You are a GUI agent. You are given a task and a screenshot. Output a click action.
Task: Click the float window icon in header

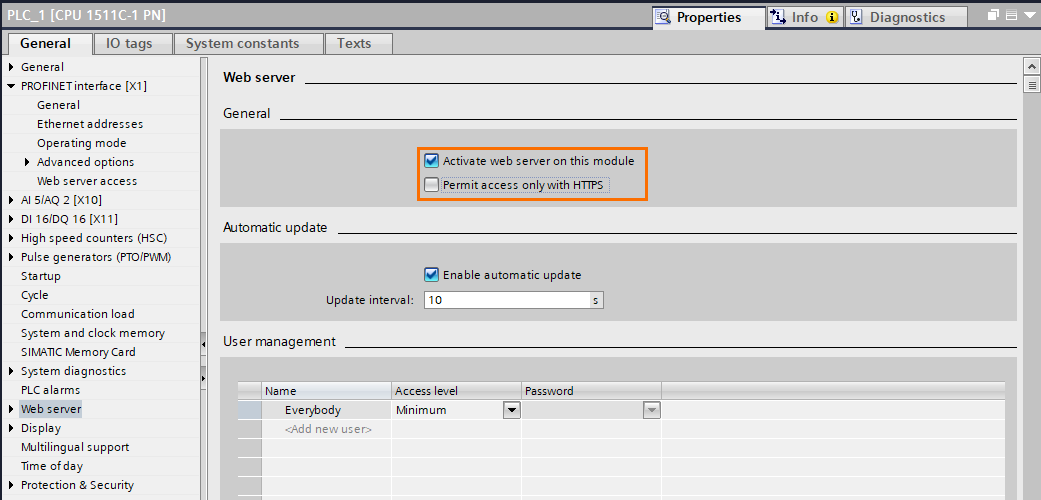point(995,15)
